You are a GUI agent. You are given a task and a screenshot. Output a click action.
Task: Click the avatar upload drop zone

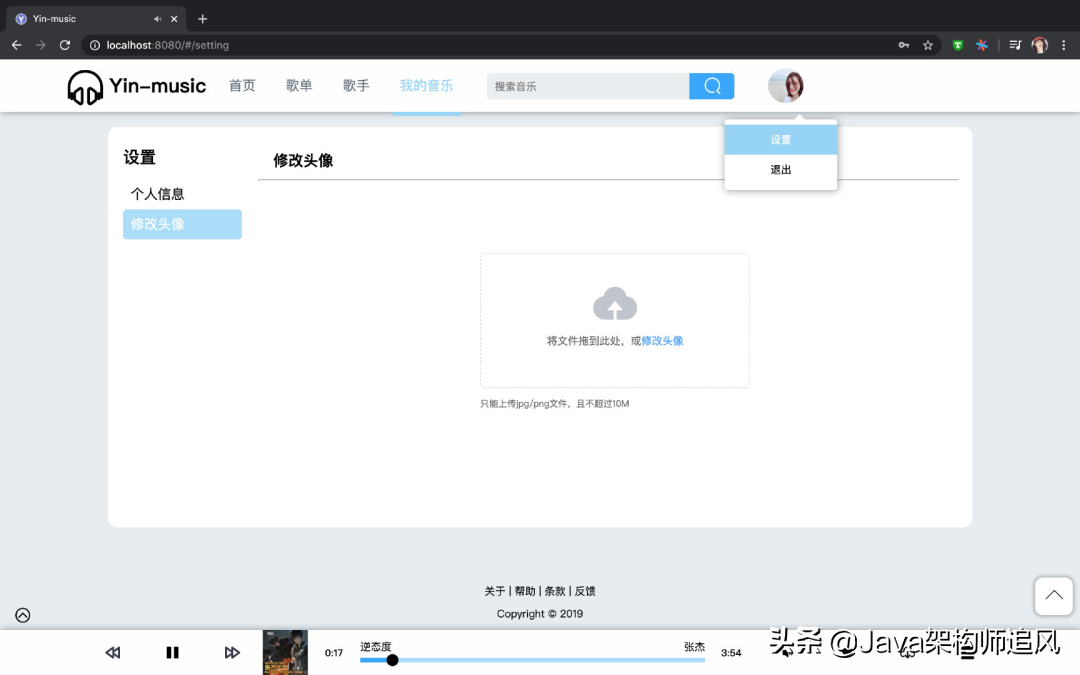coord(614,320)
